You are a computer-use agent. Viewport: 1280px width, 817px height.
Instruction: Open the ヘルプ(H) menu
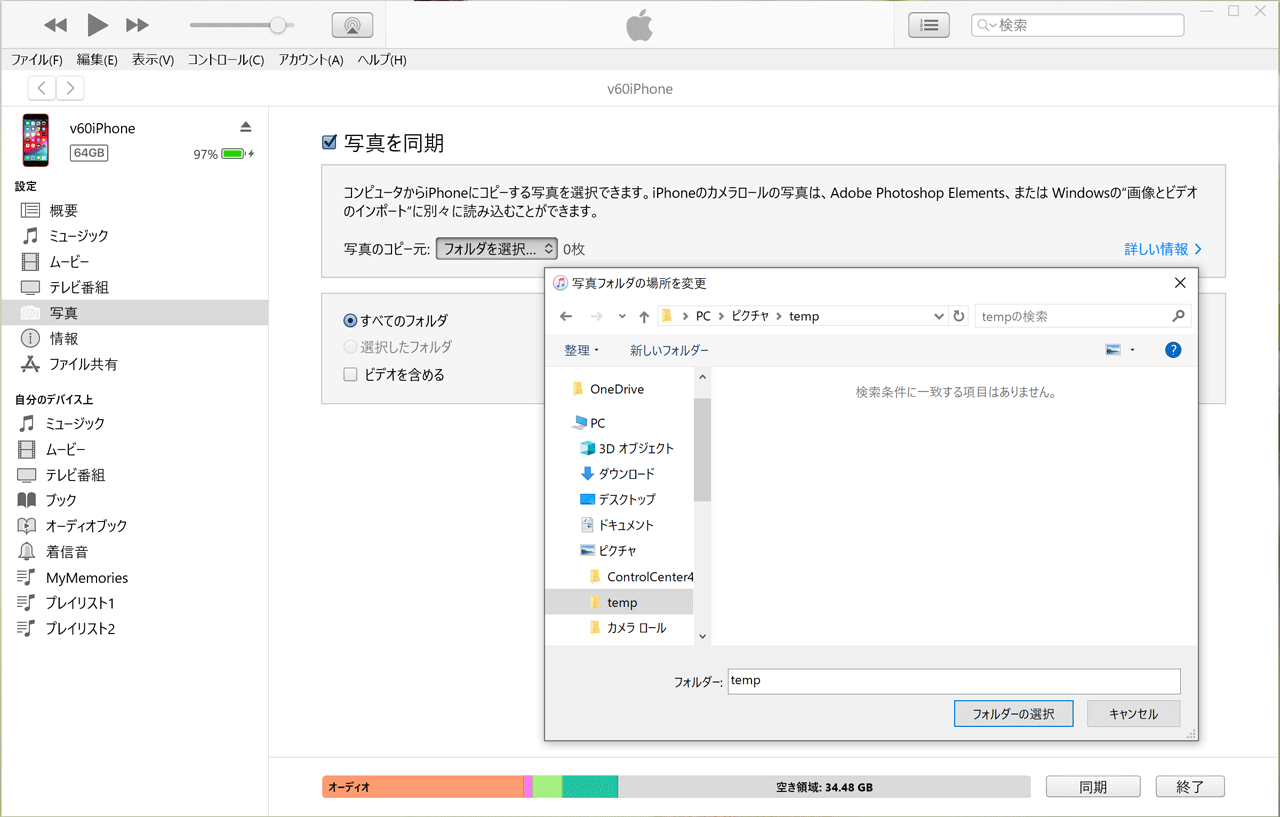(382, 60)
